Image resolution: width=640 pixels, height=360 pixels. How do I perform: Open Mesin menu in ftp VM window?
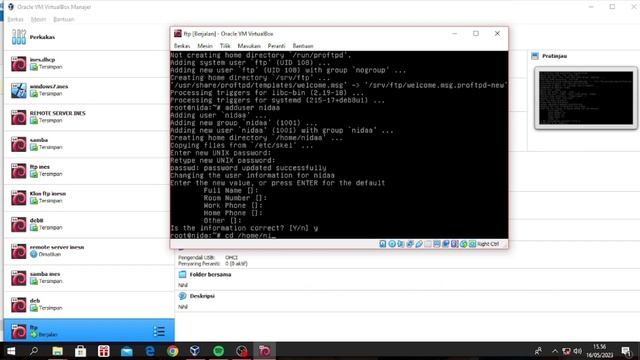[205, 46]
